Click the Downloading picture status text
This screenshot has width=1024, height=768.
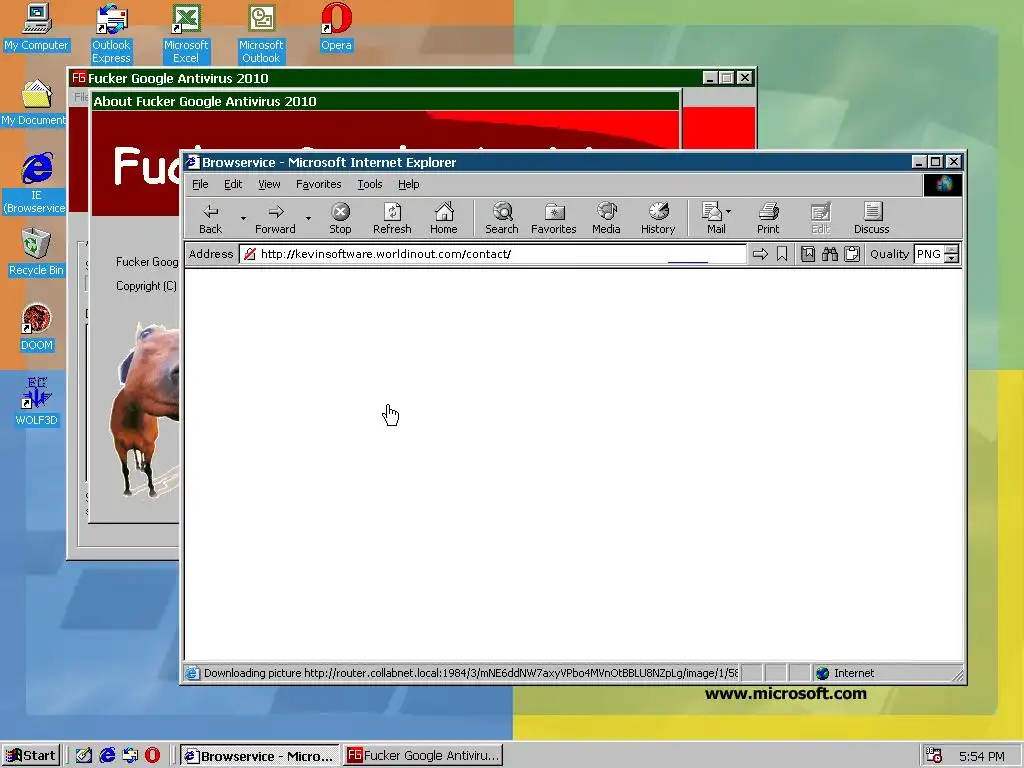coord(470,673)
